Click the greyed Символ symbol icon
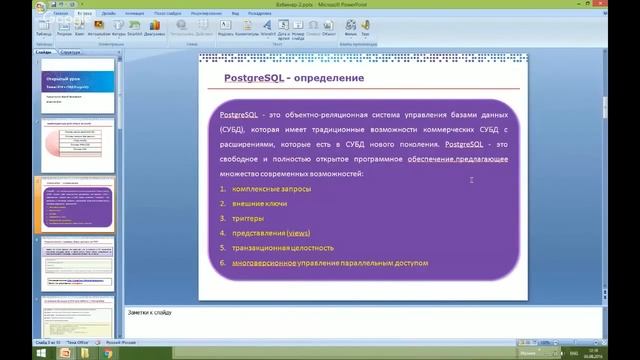640x360 pixels. pyautogui.click(x=313, y=28)
